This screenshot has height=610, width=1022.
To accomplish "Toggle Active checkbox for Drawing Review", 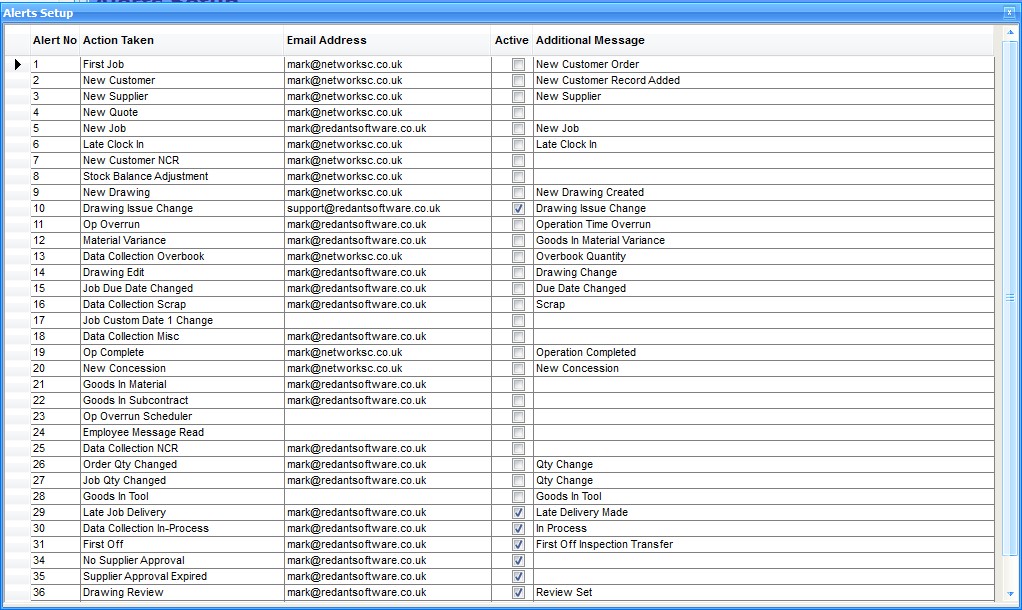I will click(518, 593).
